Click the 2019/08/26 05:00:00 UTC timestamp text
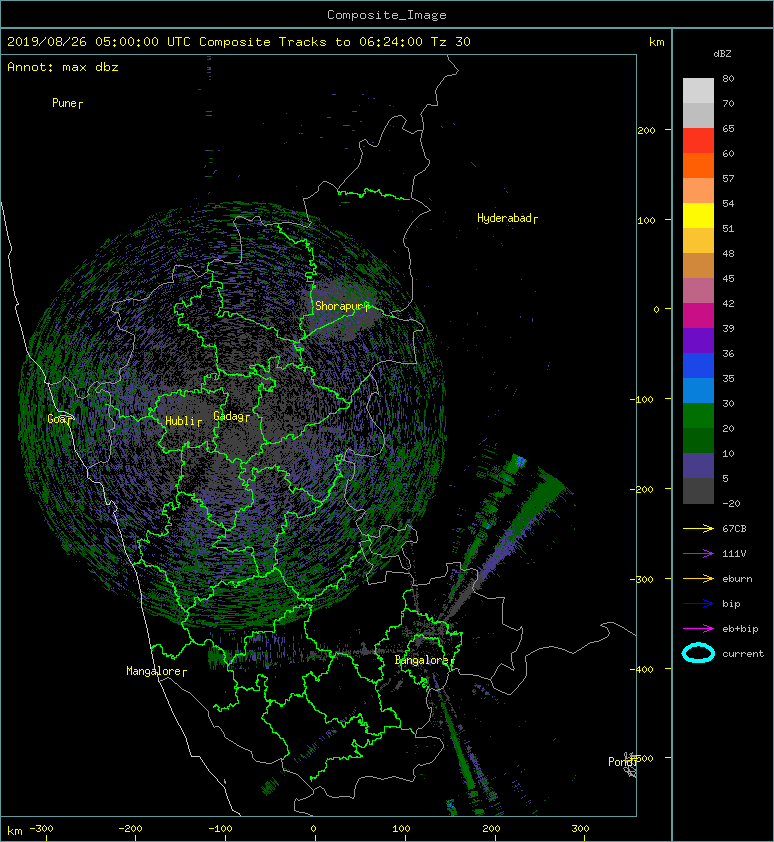Viewport: 774px width, 842px height. (x=99, y=42)
